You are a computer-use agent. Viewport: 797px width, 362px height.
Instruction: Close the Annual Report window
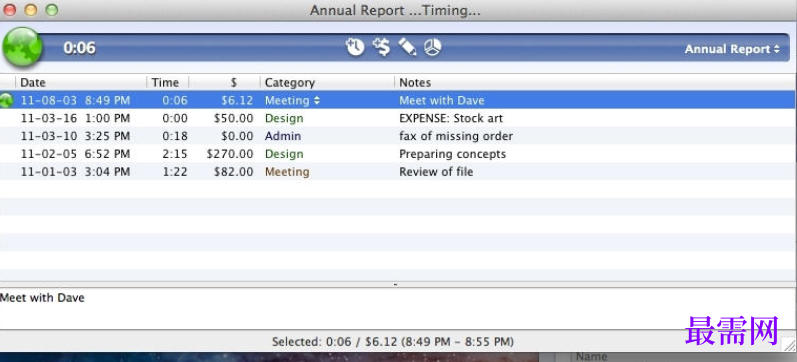tap(10, 10)
